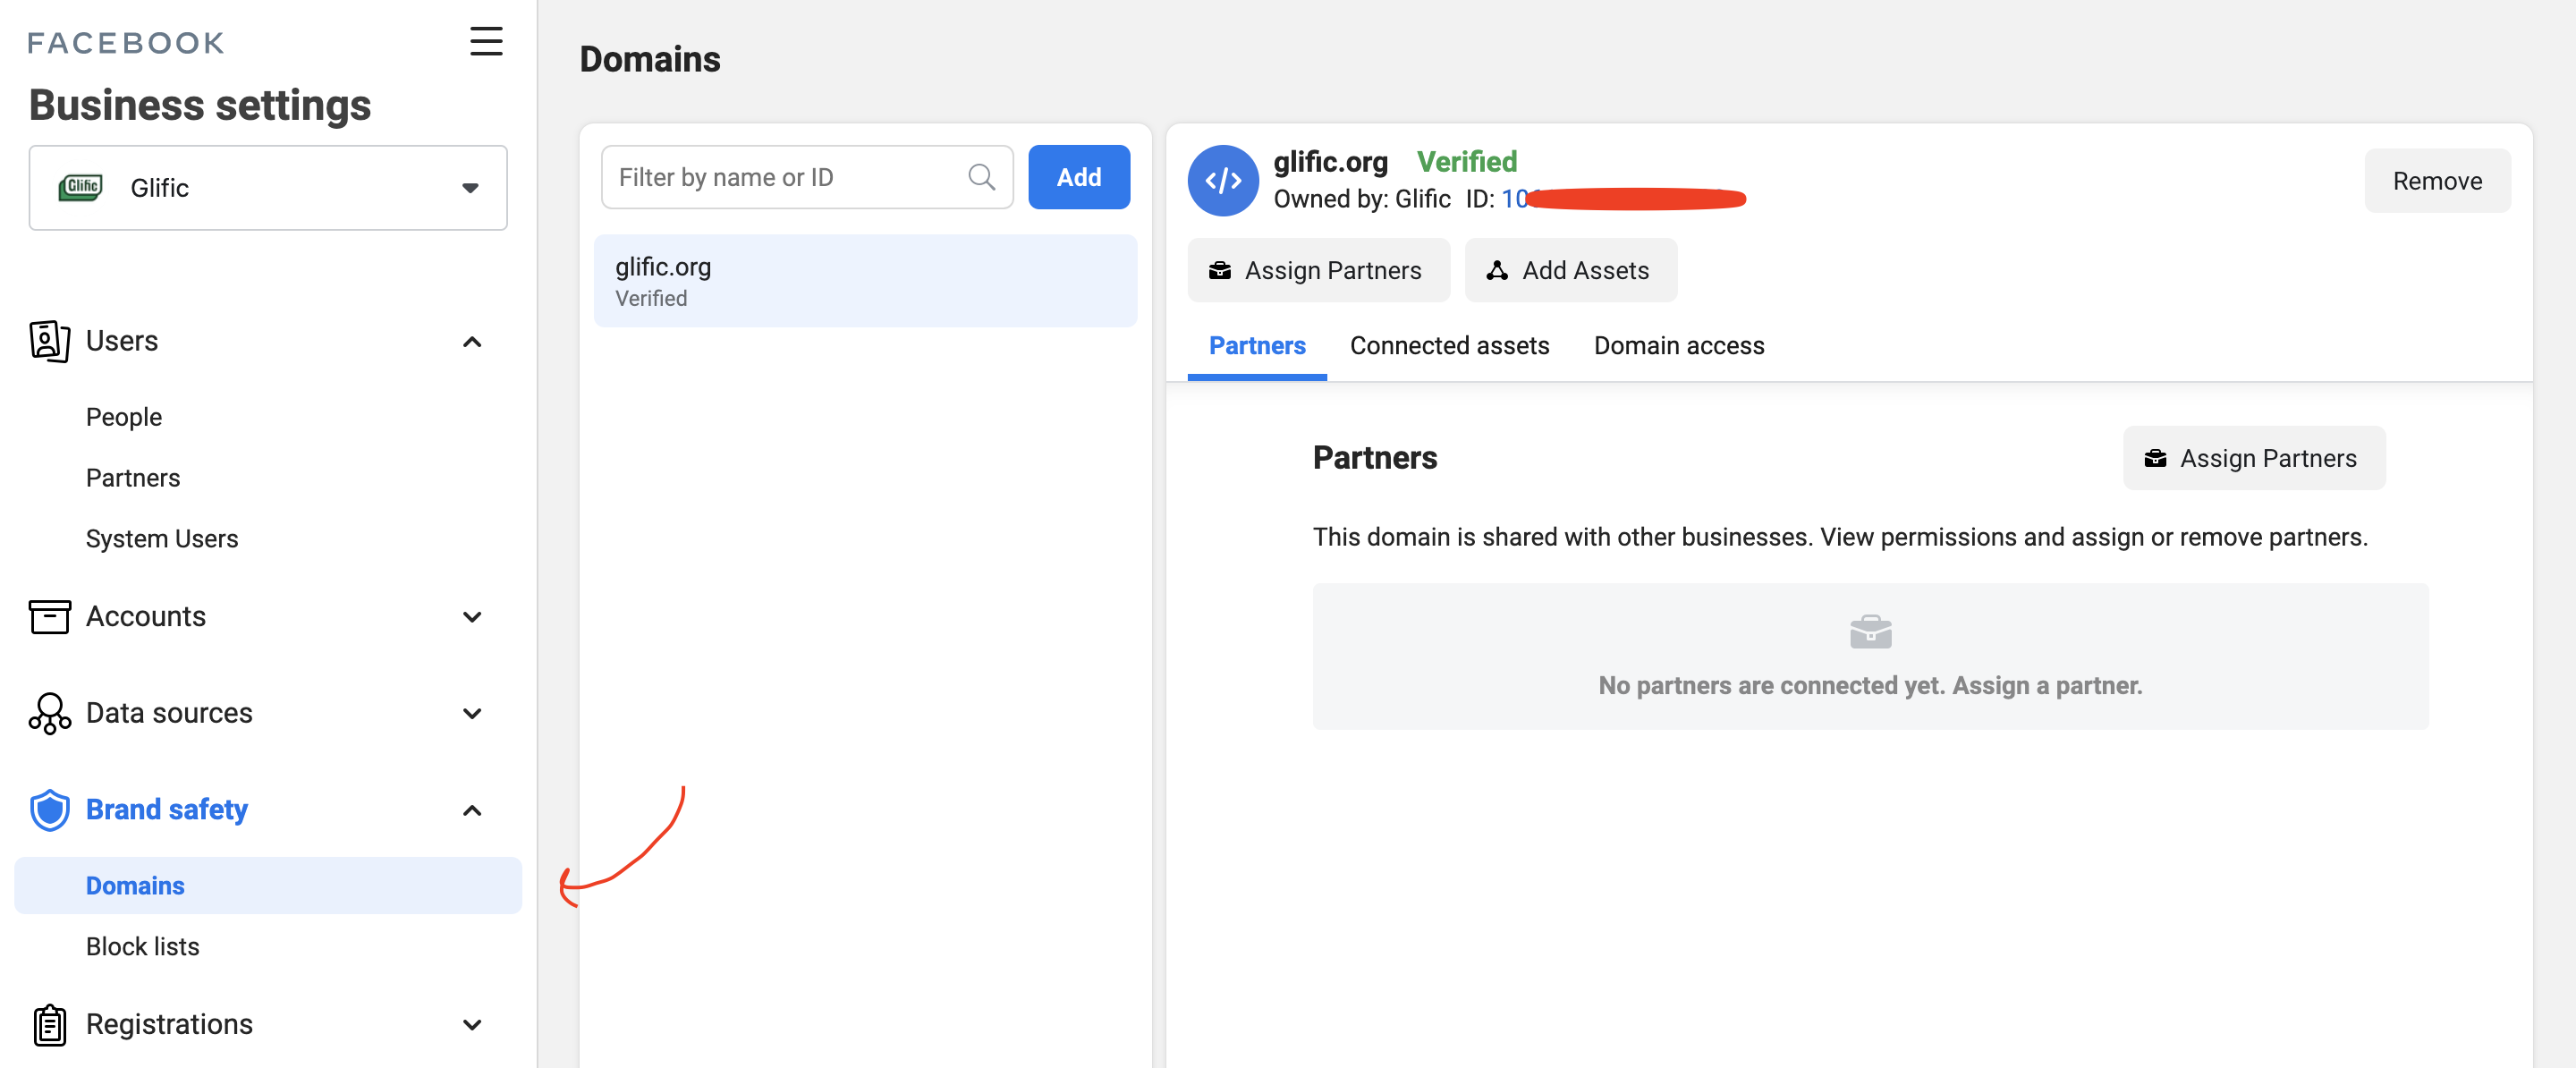
Task: Click the Users section icon
Action: (x=49, y=341)
